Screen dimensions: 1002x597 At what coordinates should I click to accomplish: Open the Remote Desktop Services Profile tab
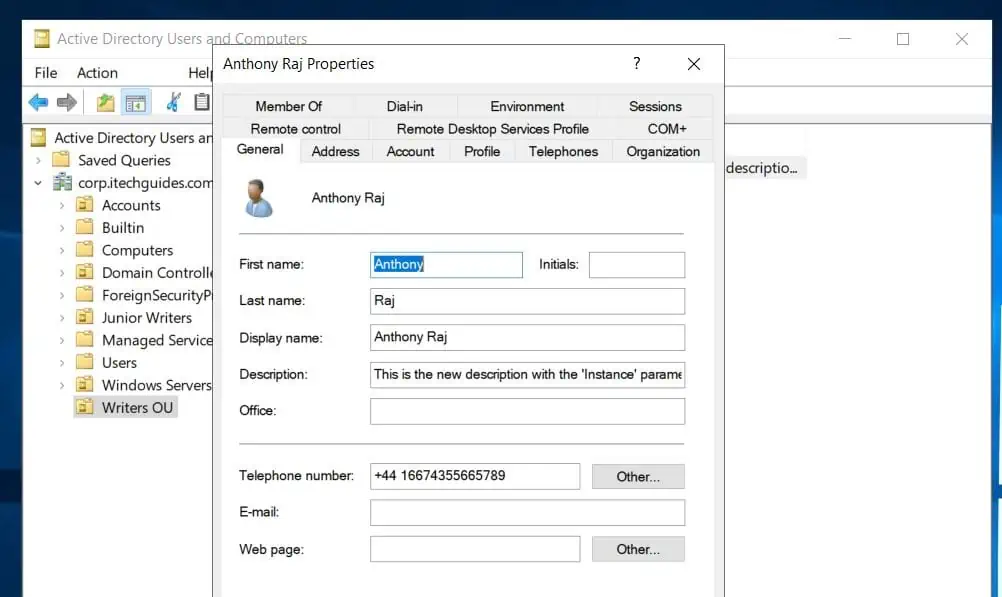click(493, 128)
